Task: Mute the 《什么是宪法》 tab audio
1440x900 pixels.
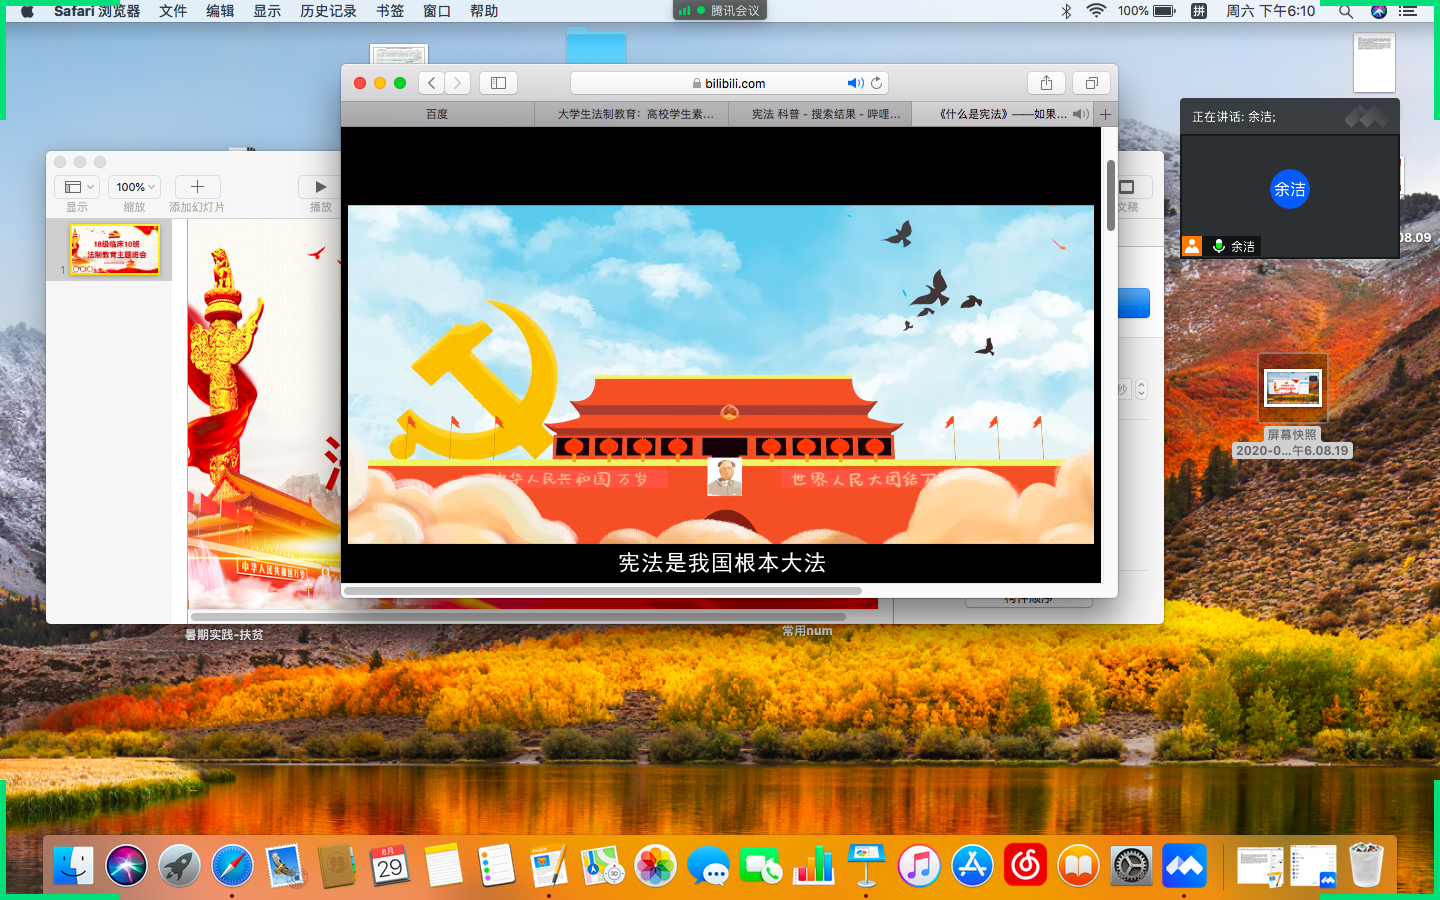Action: [x=1080, y=114]
